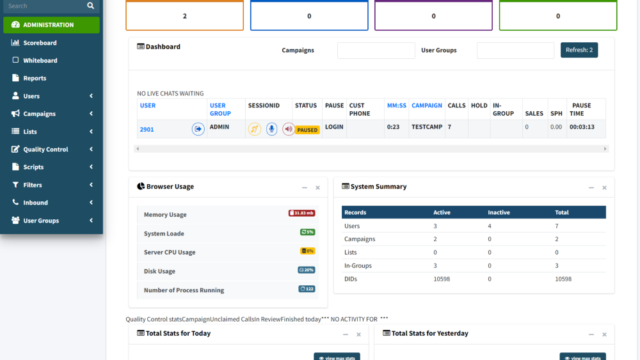640x360 pixels.
Task: Open user 2901 link
Action: pos(147,129)
